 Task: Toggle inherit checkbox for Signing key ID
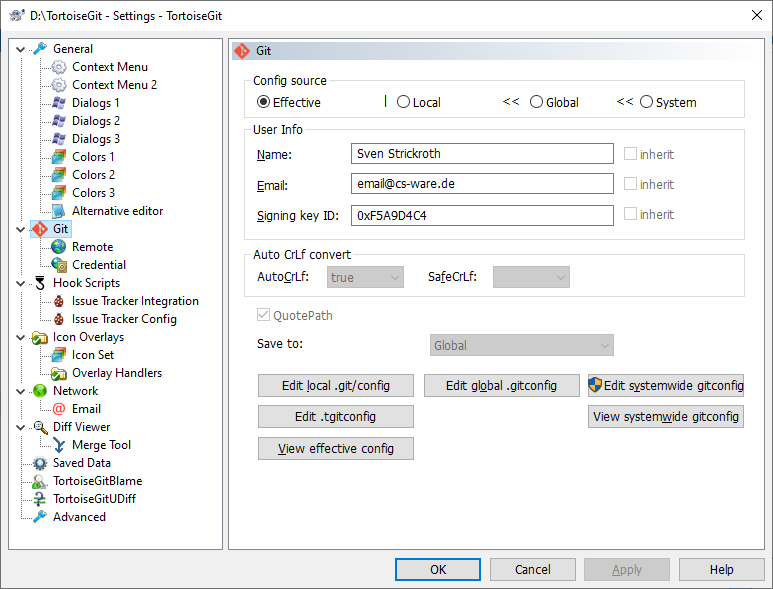(630, 214)
